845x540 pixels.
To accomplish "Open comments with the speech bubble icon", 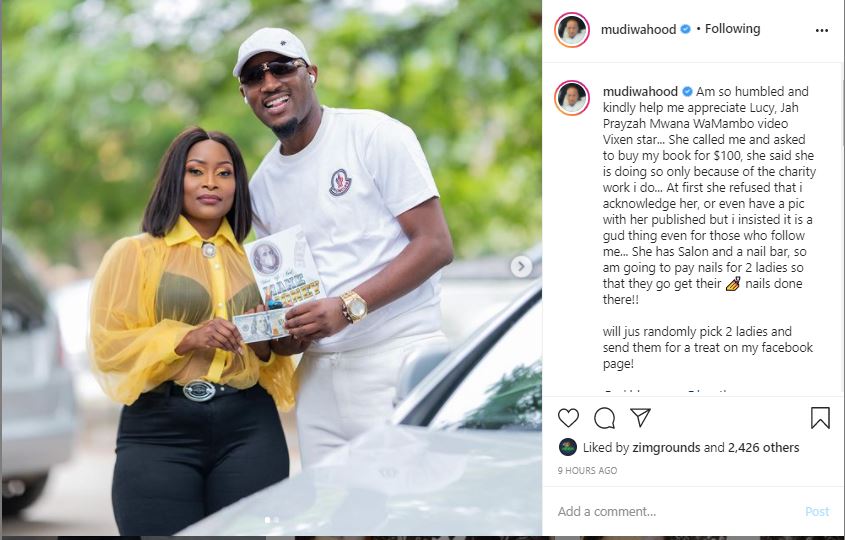I will pyautogui.click(x=604, y=418).
